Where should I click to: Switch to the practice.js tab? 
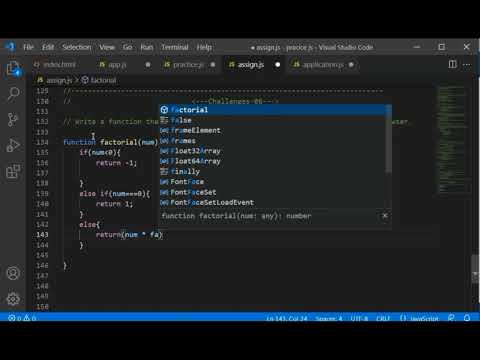pyautogui.click(x=188, y=65)
